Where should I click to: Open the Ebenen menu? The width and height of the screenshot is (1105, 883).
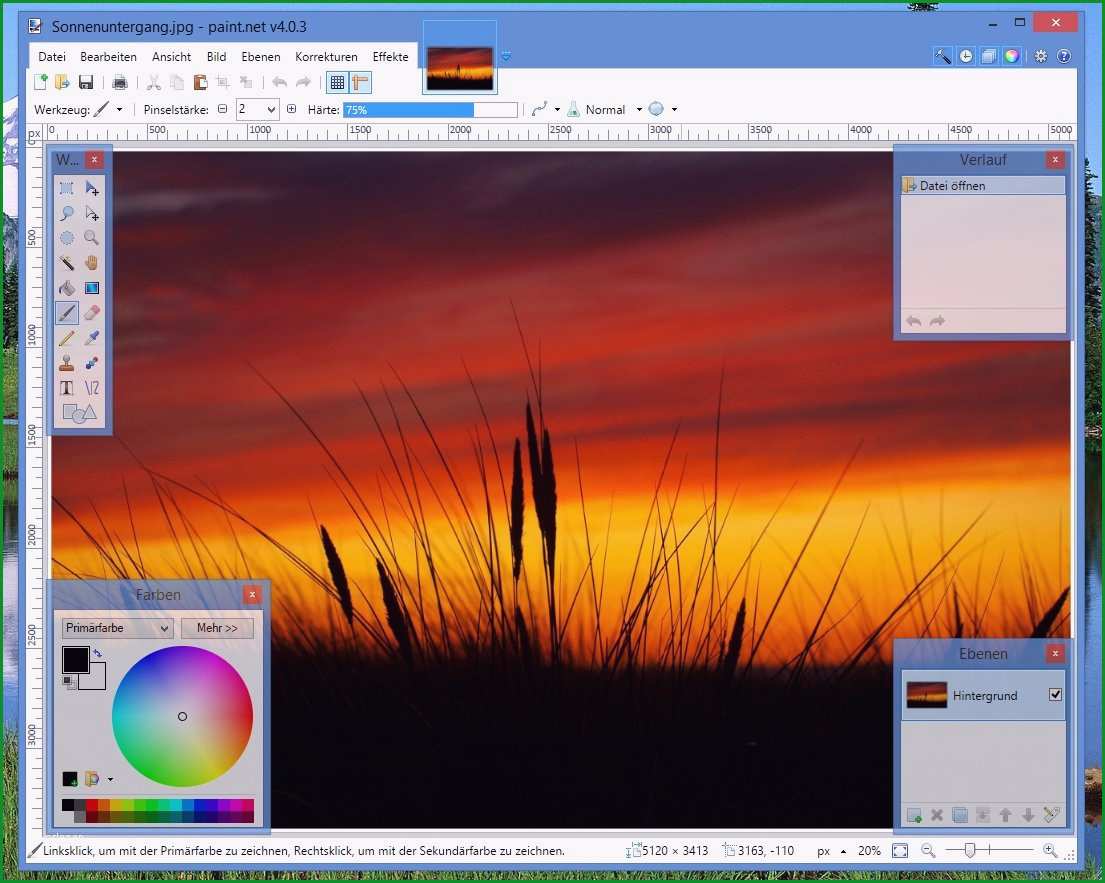tap(261, 56)
